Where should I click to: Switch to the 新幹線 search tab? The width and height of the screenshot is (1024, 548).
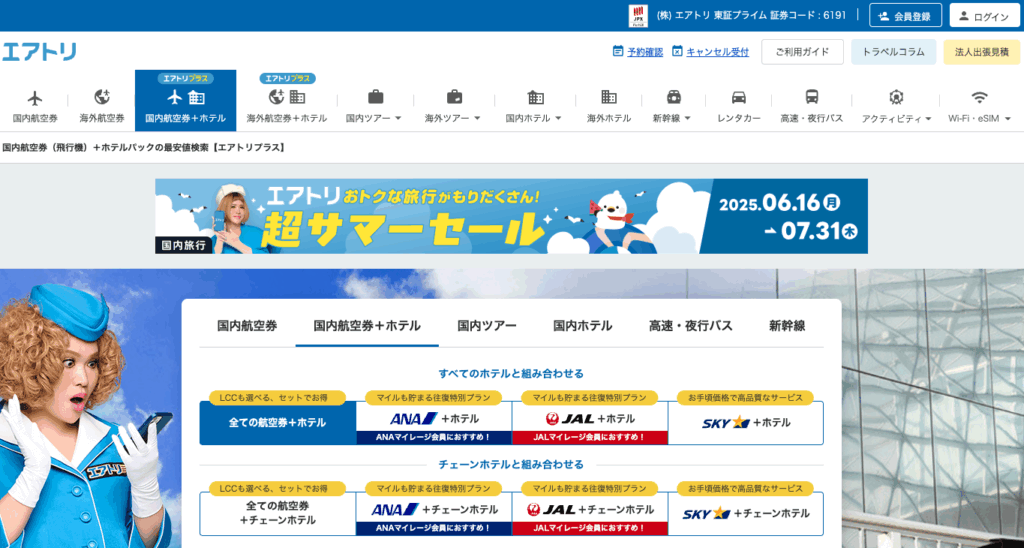pyautogui.click(x=787, y=325)
